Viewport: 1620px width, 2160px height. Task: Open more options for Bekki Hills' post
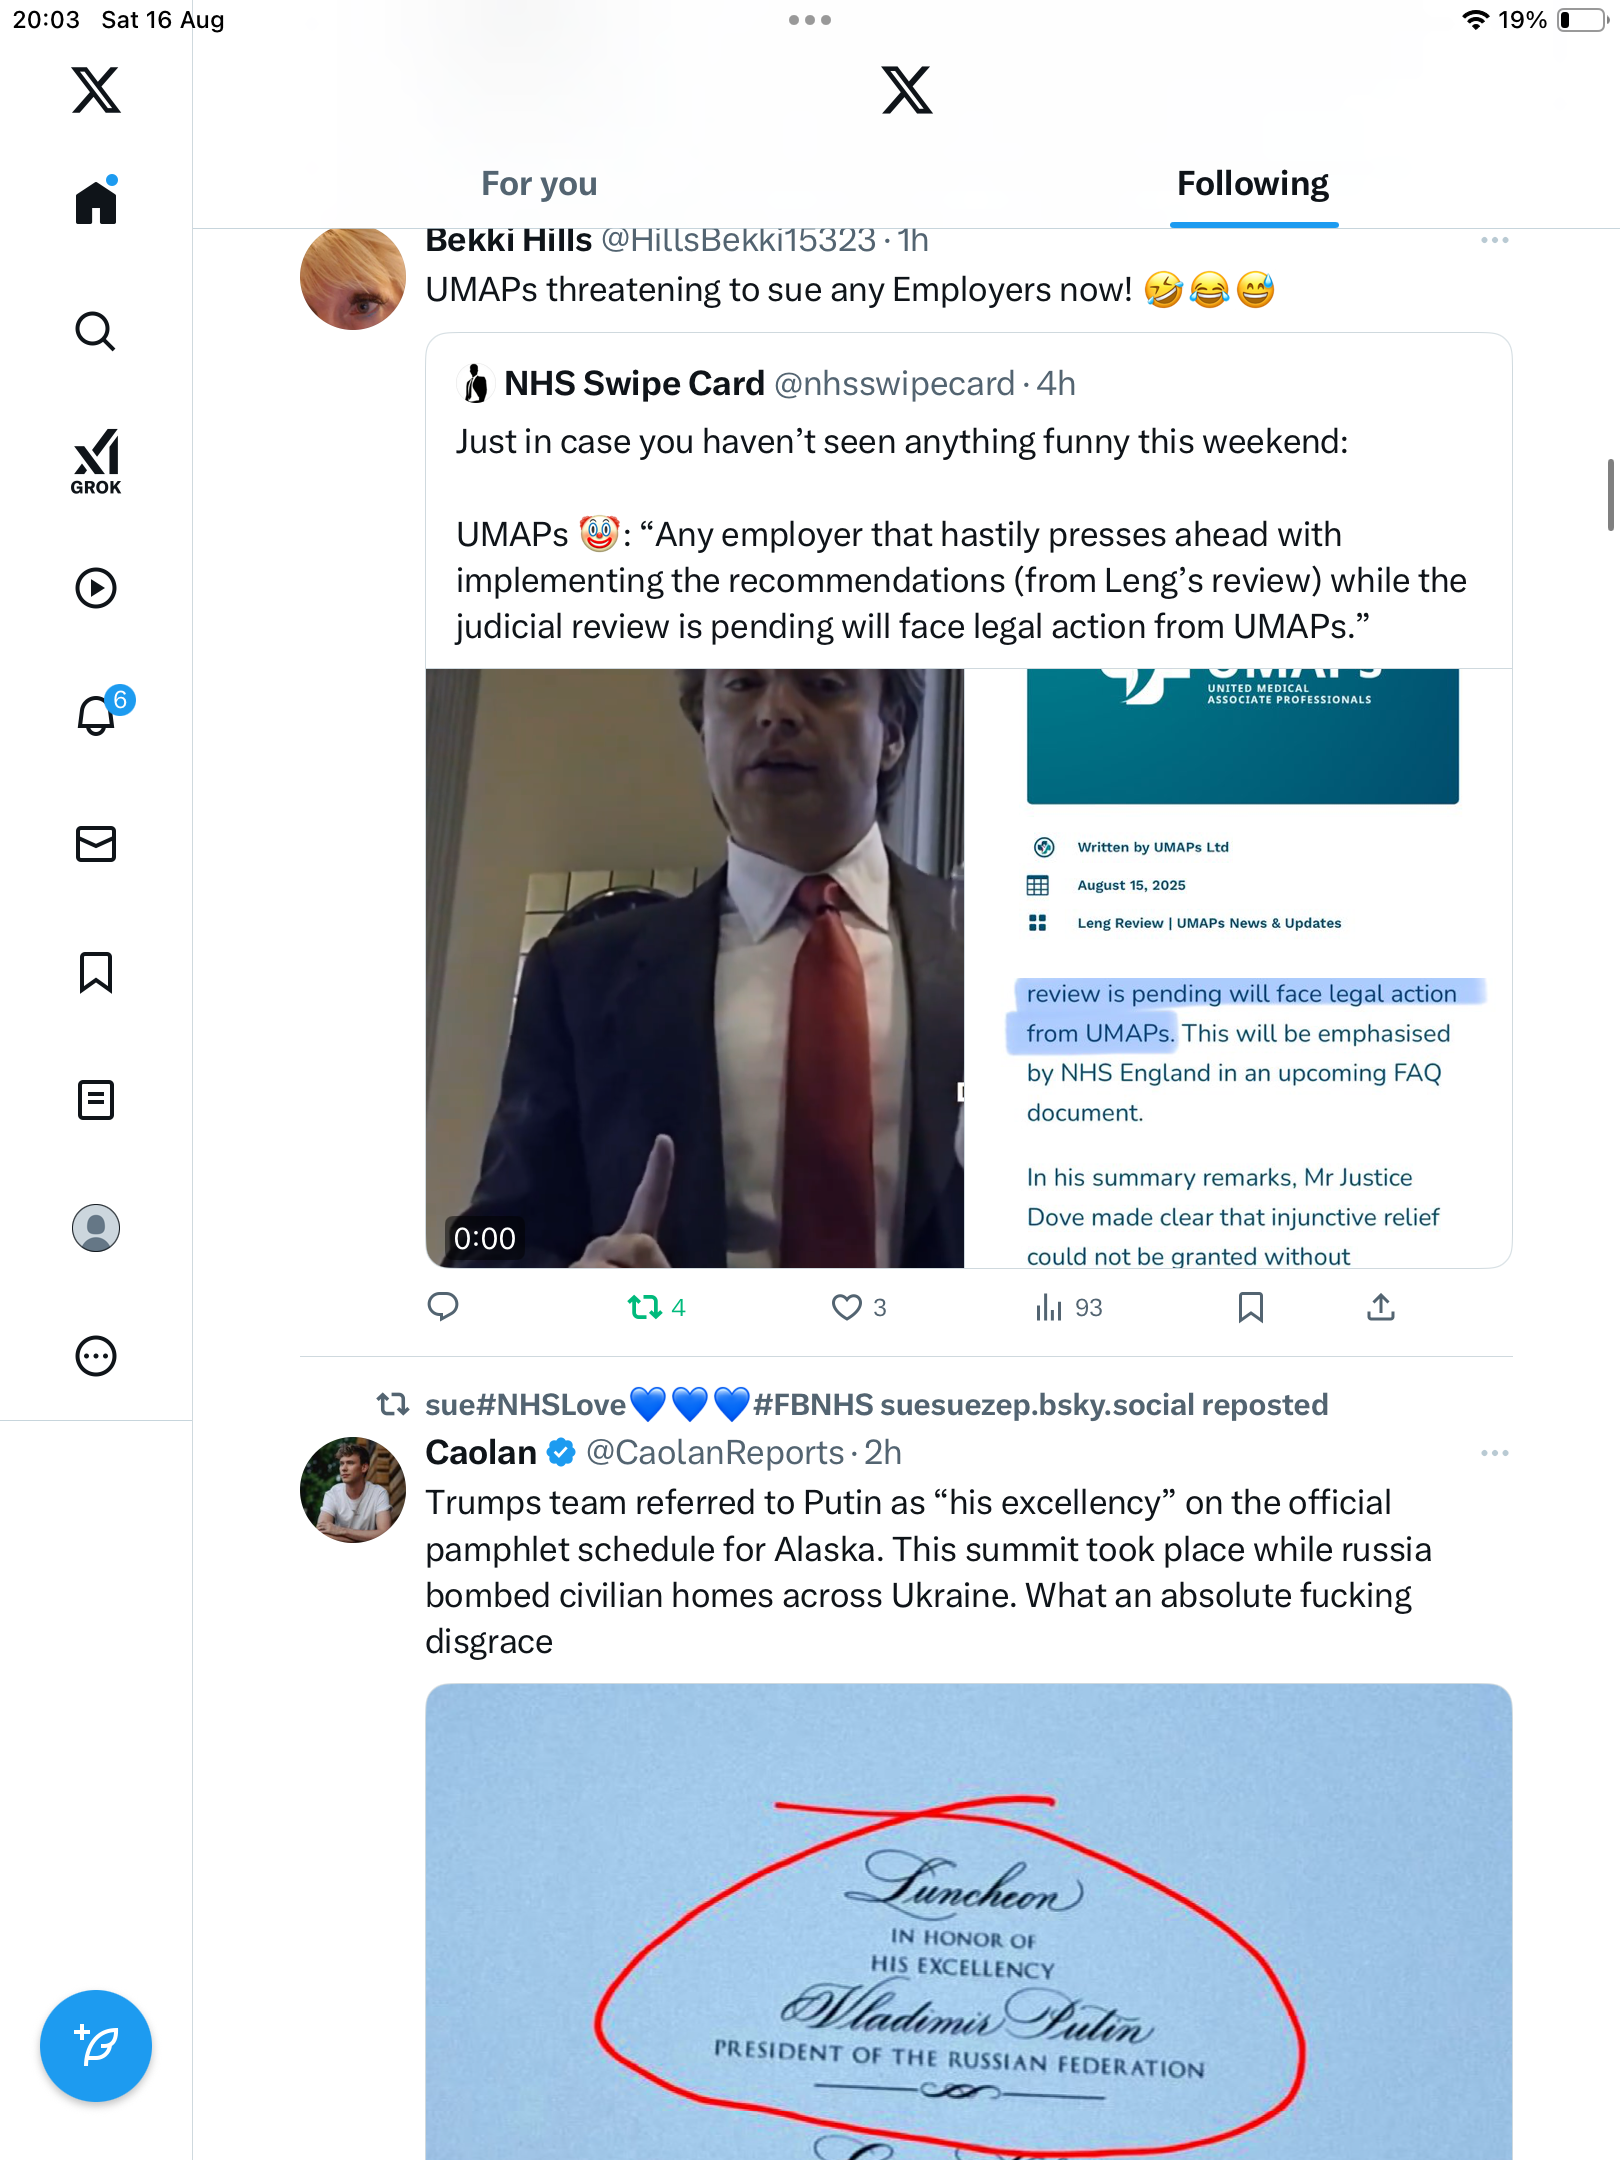1494,240
